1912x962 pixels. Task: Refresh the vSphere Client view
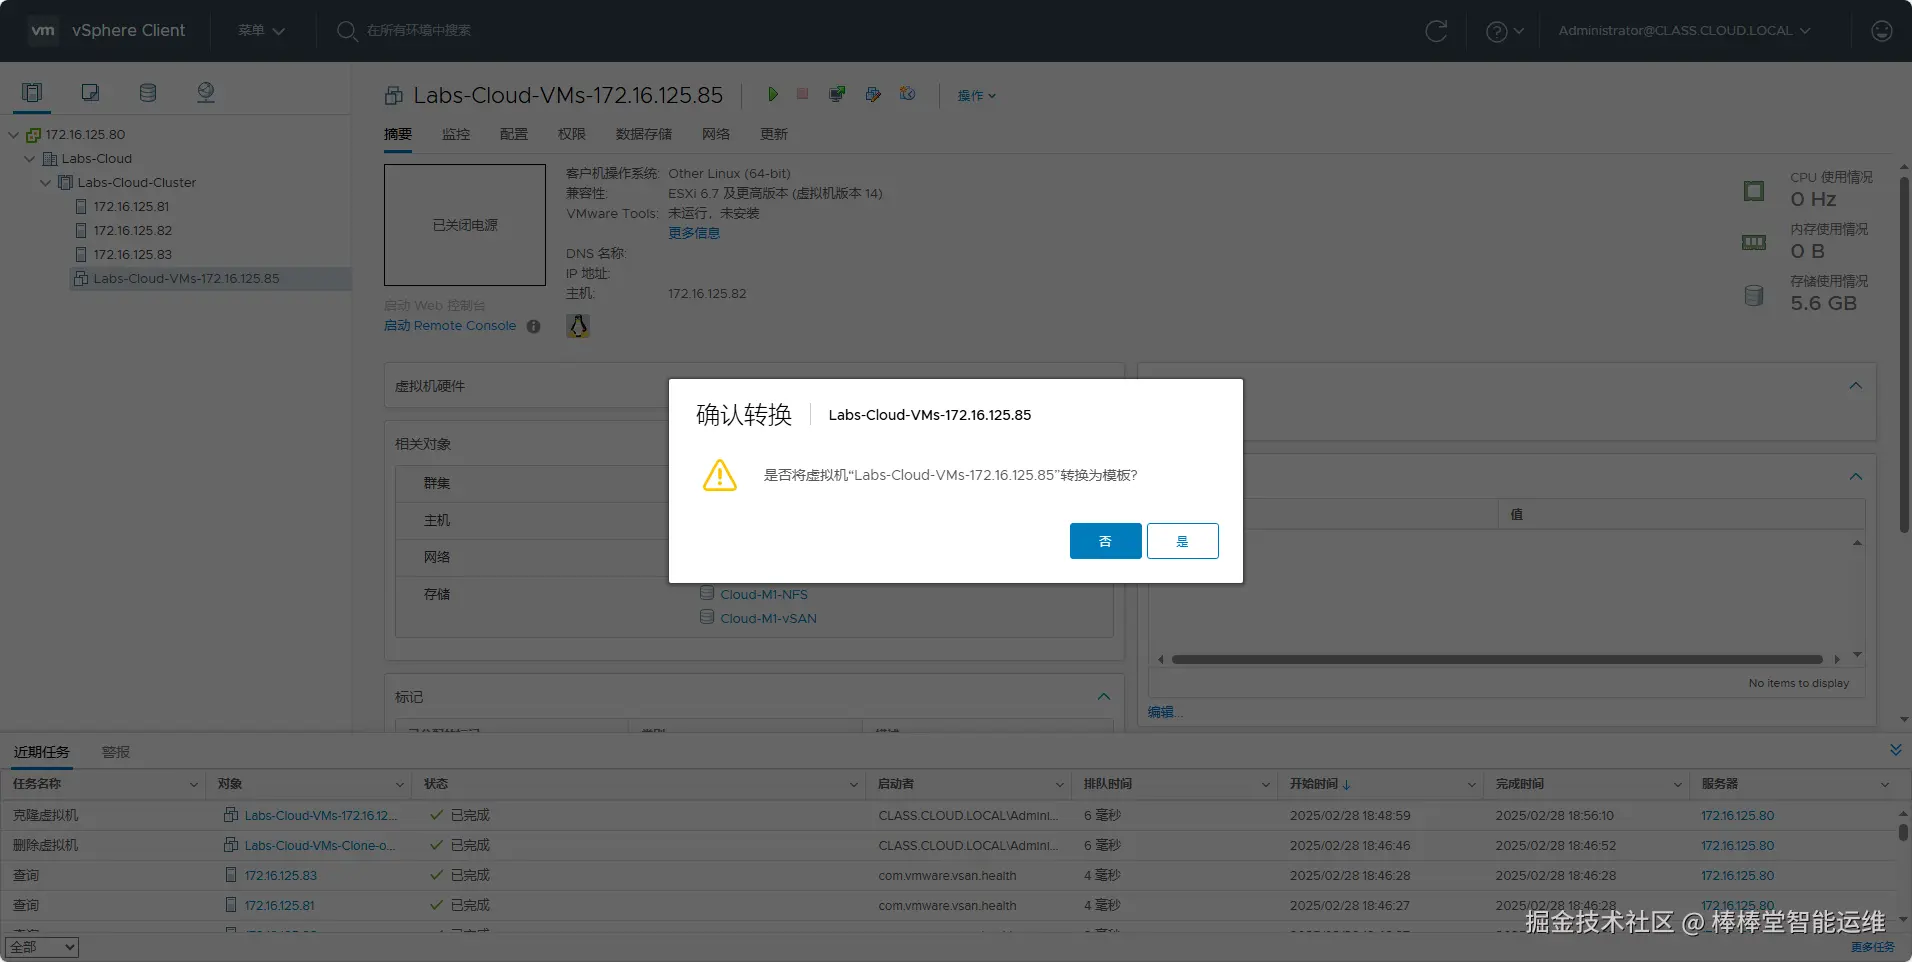1436,31
